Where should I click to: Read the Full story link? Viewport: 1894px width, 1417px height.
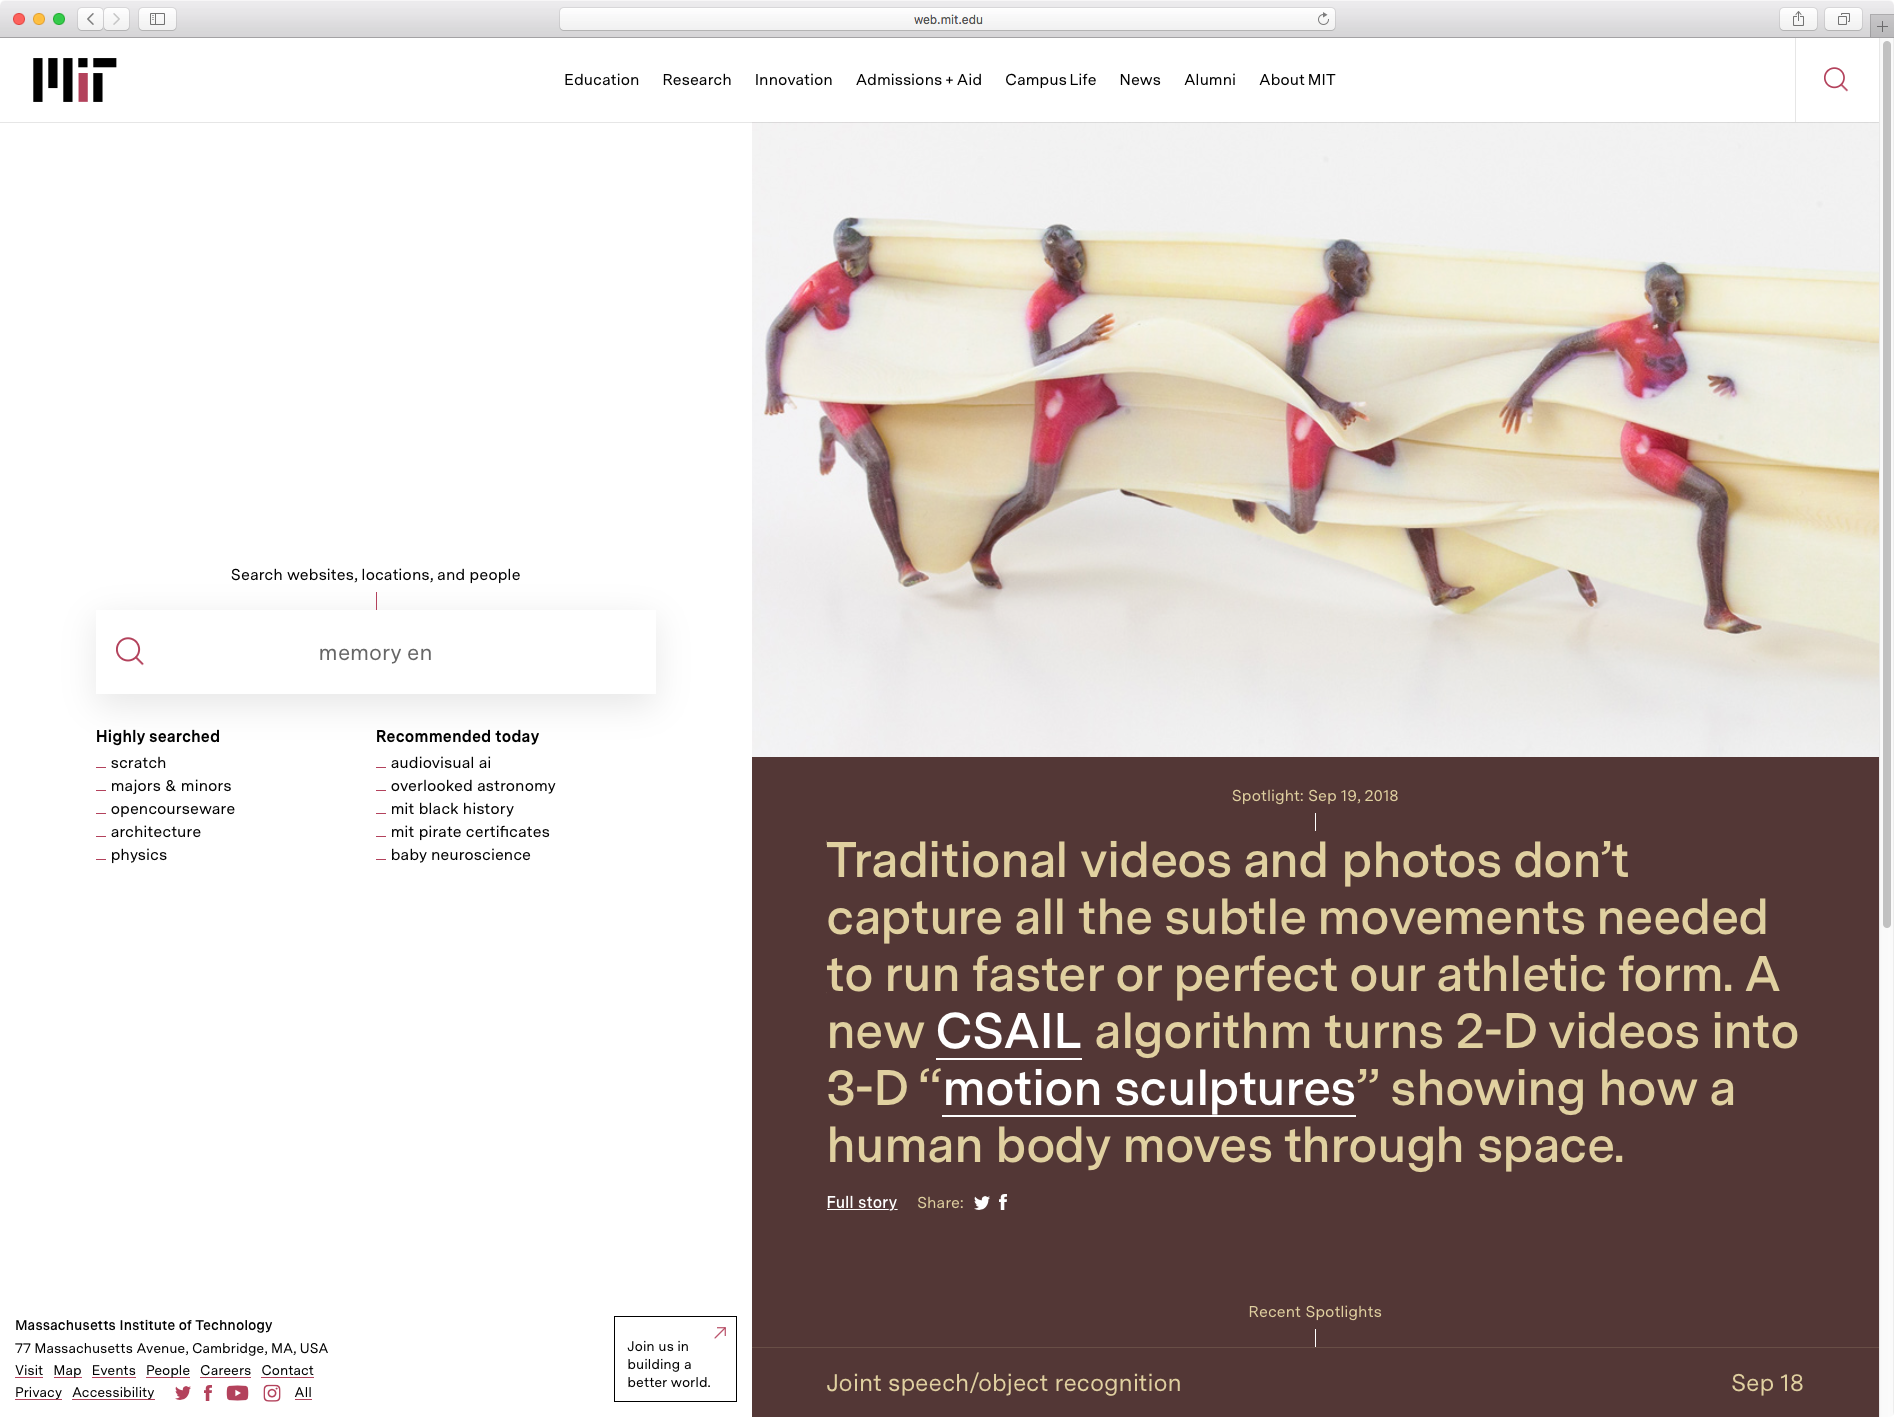pyautogui.click(x=861, y=1202)
